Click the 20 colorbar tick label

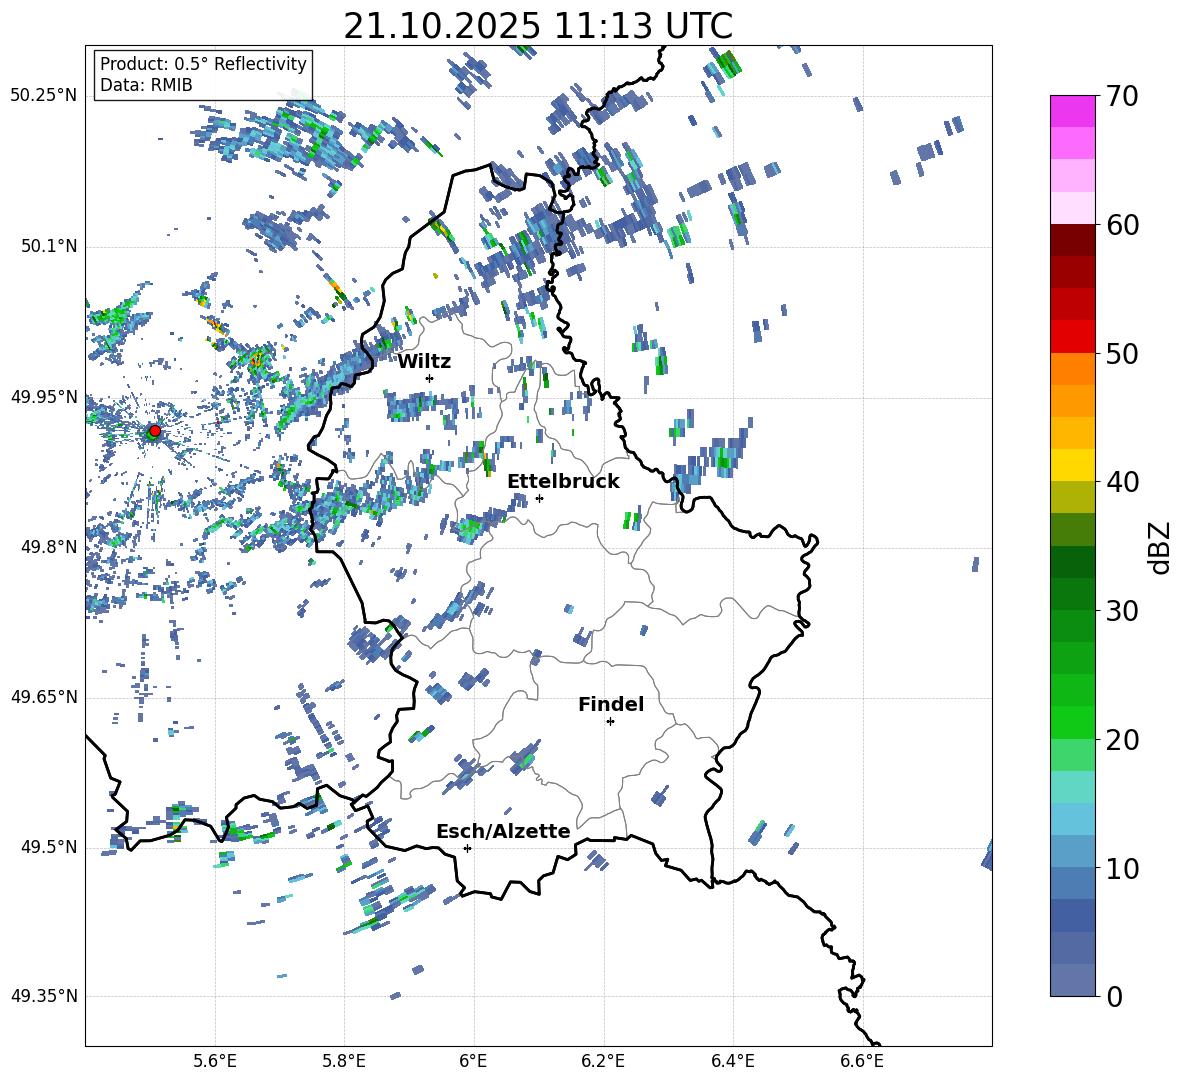point(1122,740)
